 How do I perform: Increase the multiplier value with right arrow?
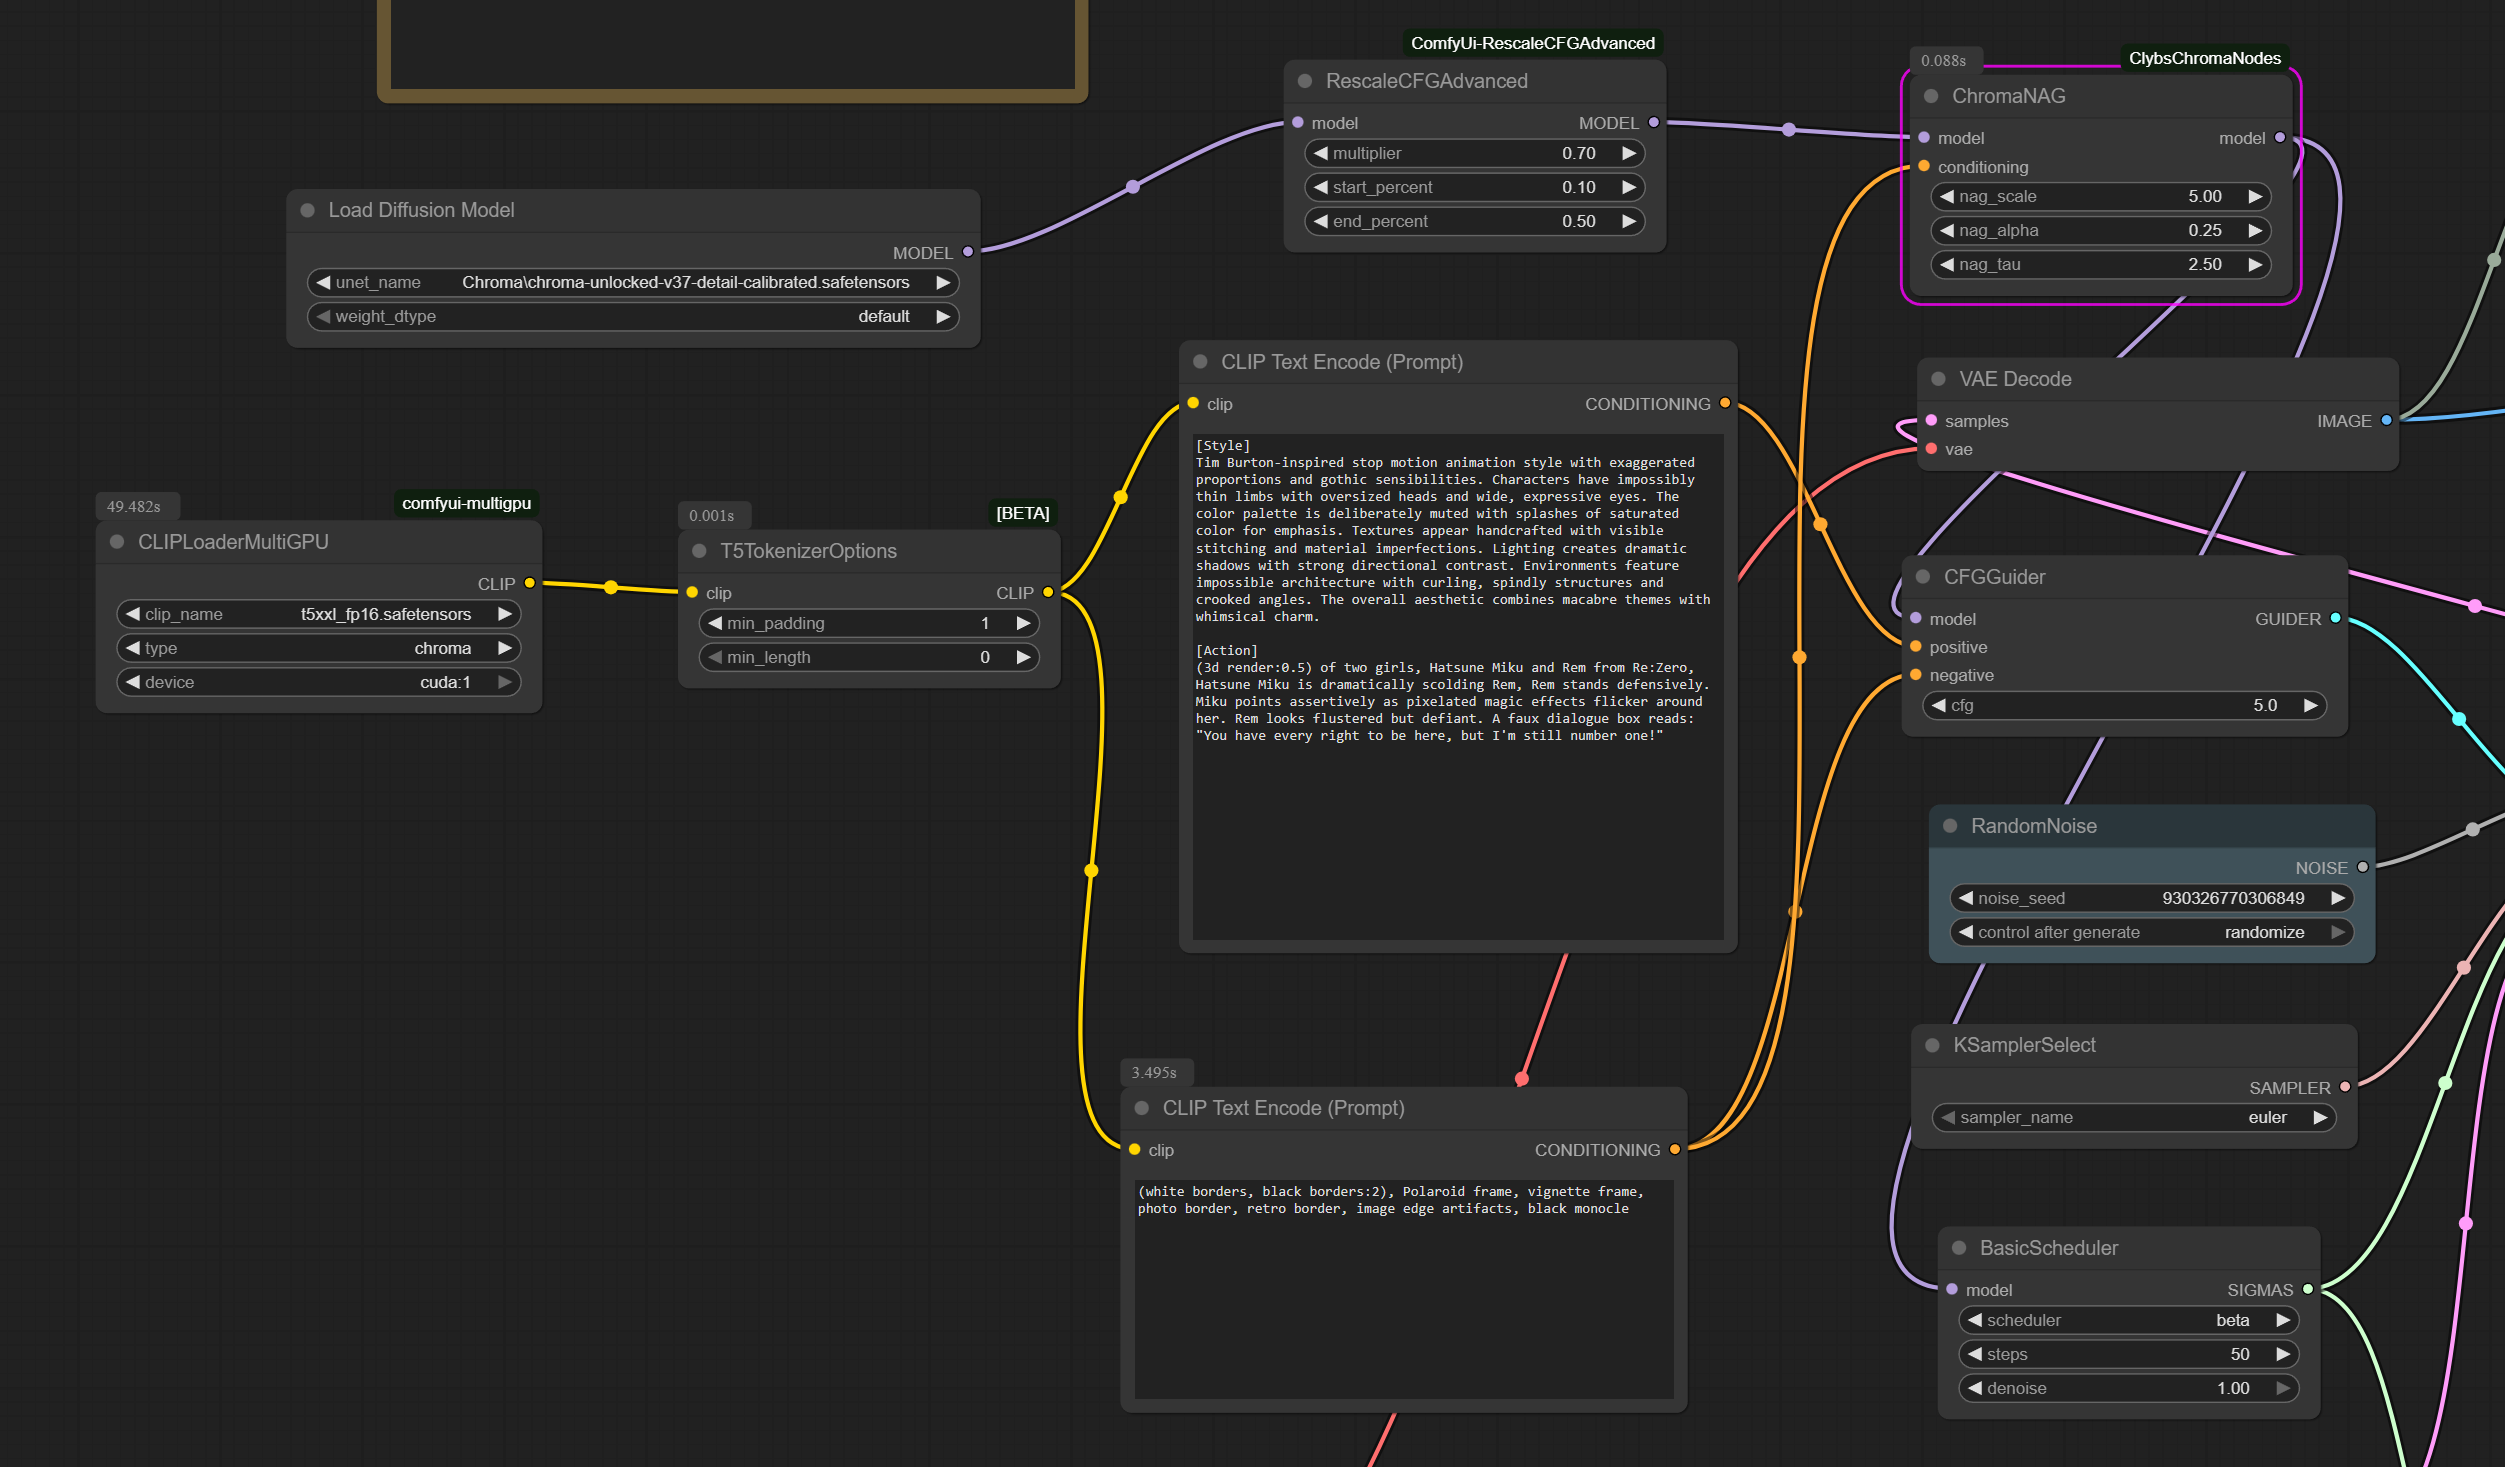[x=1629, y=153]
